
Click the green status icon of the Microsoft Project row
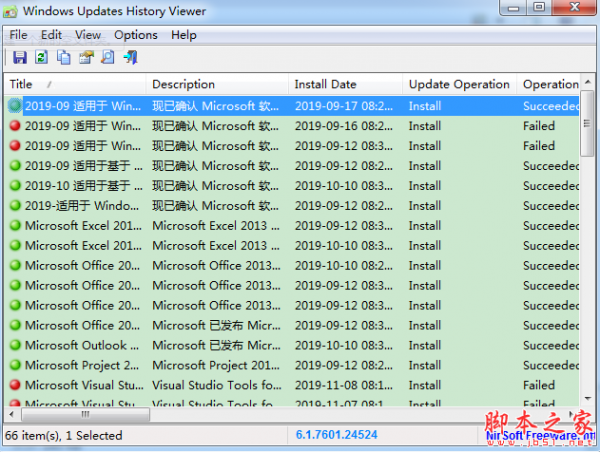(15, 365)
